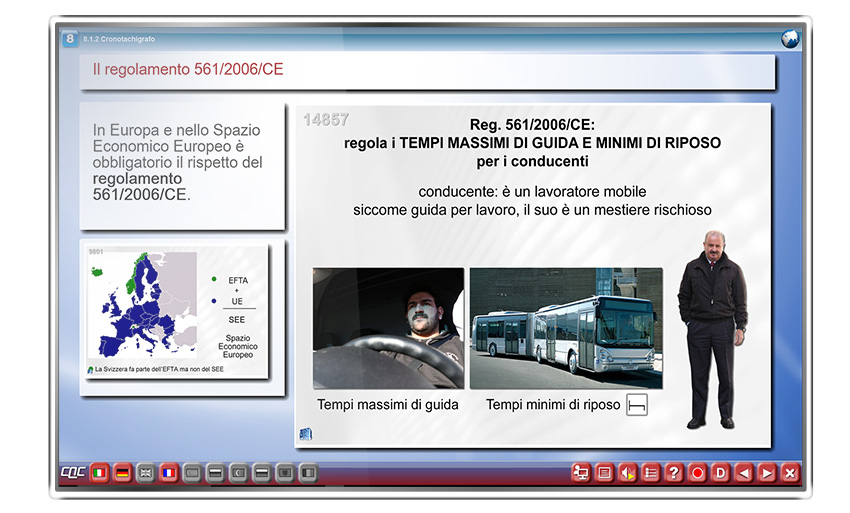Go to the previous slide arrow

point(744,473)
